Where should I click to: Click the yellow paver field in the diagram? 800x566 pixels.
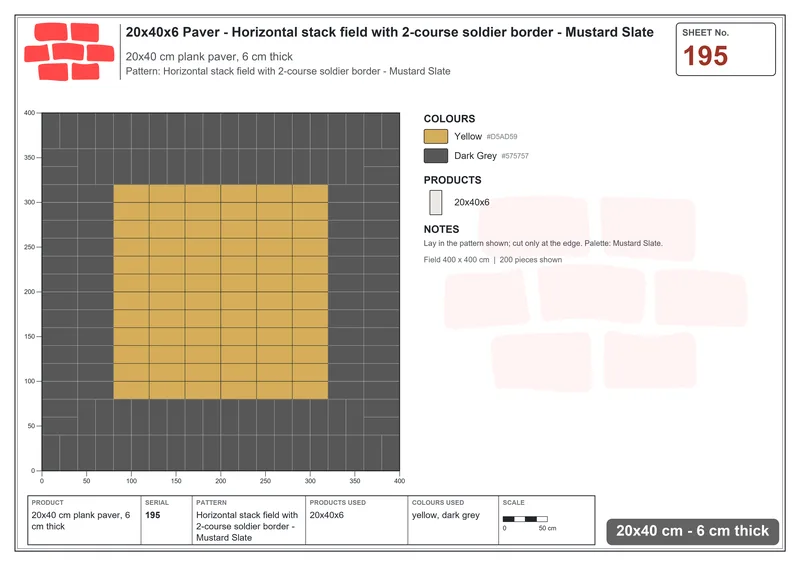tap(220, 291)
